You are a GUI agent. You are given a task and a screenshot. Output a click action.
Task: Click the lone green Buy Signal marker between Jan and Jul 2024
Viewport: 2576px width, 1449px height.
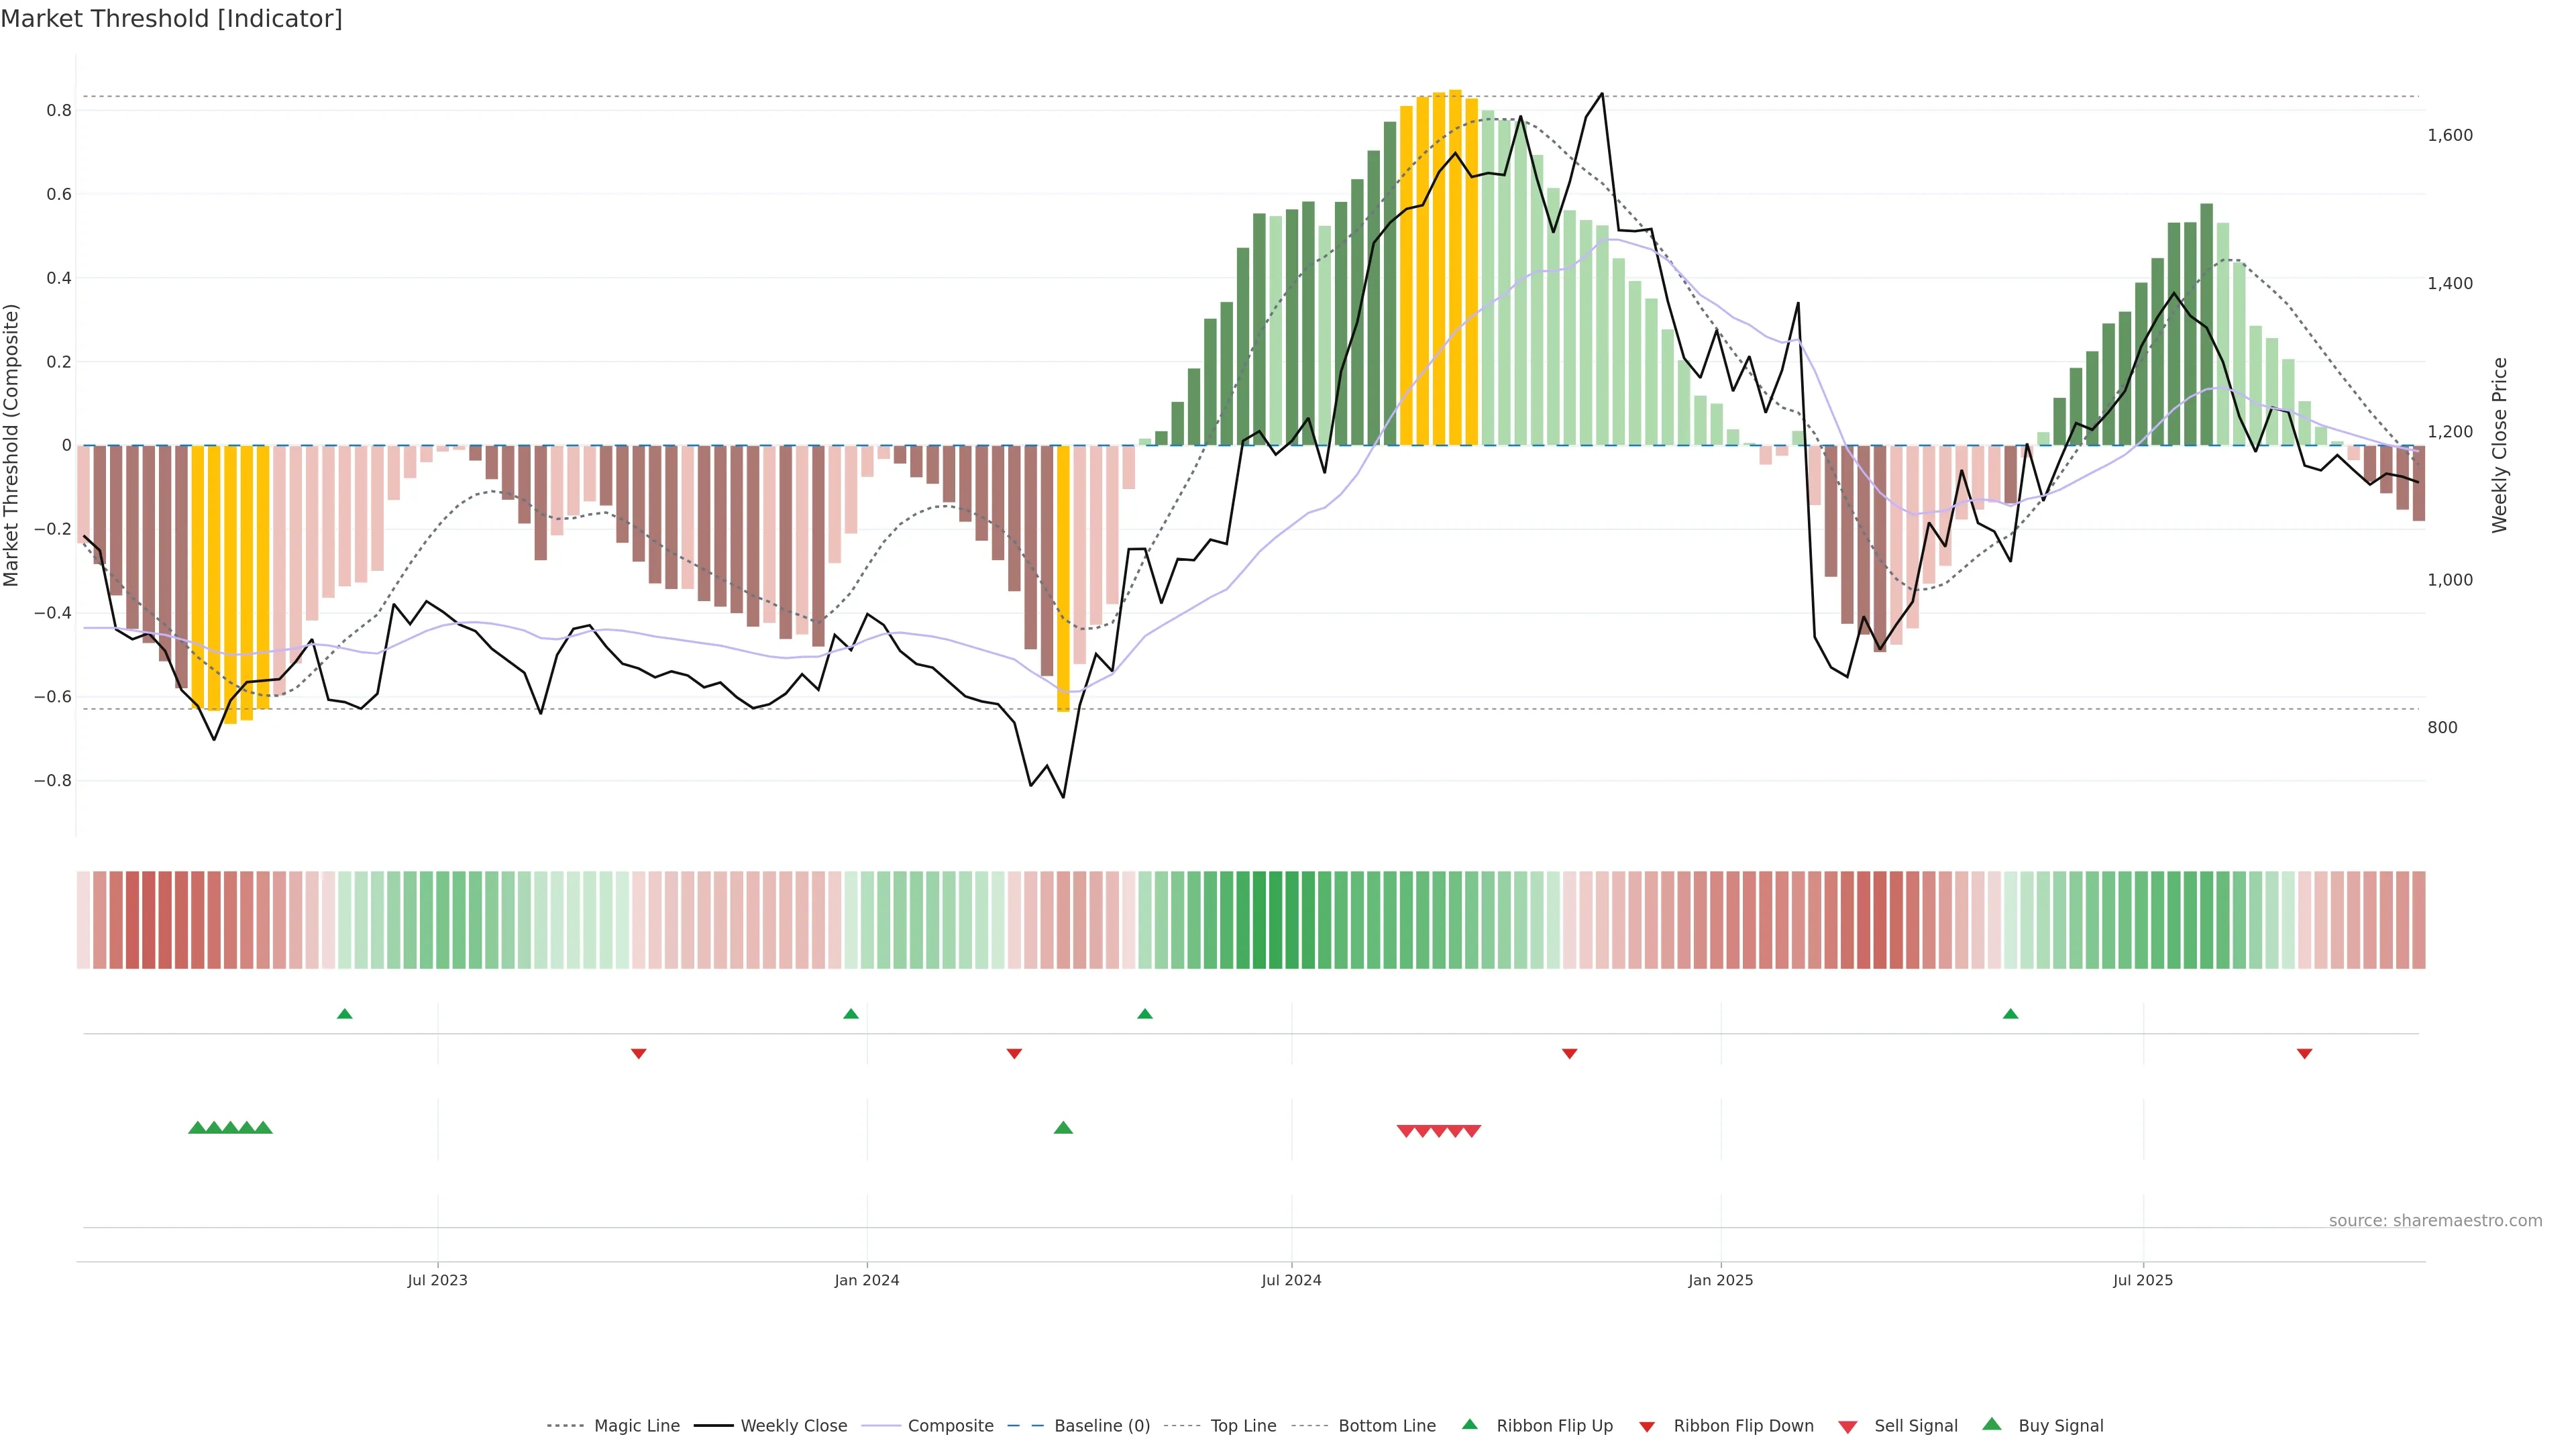point(1063,1128)
